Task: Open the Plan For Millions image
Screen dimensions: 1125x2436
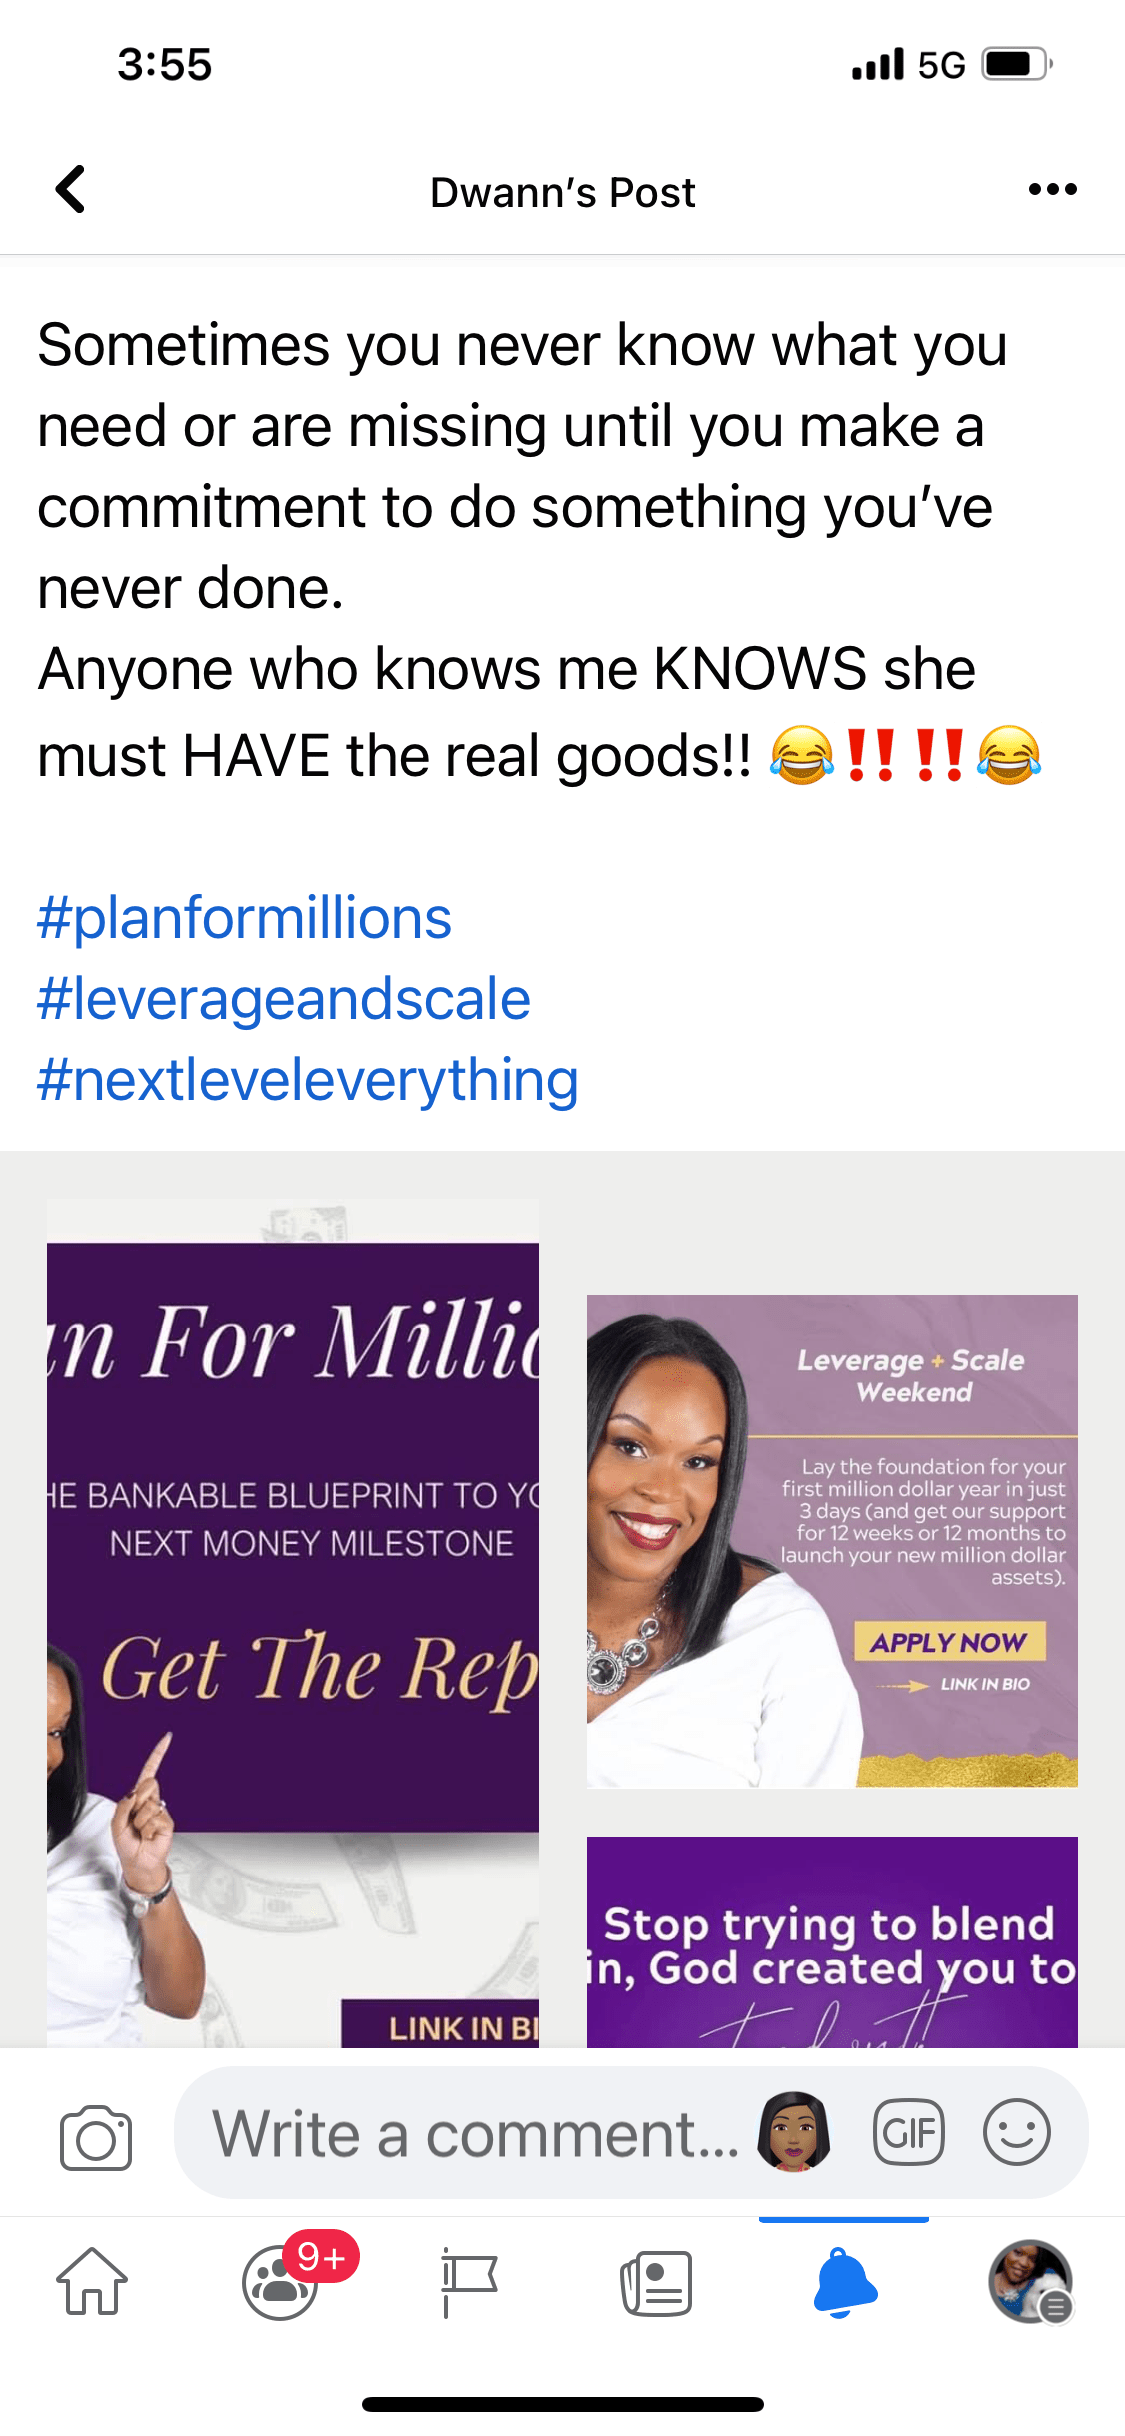Action: pyautogui.click(x=293, y=1622)
